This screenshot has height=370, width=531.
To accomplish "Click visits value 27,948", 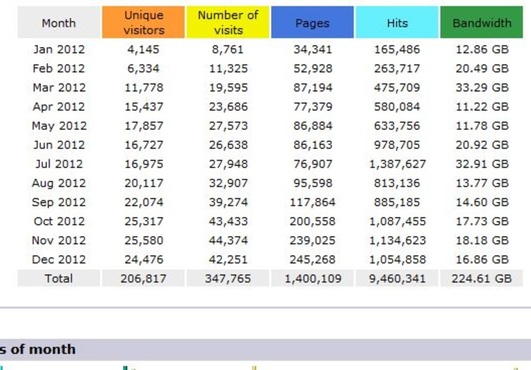I will coord(228,164).
